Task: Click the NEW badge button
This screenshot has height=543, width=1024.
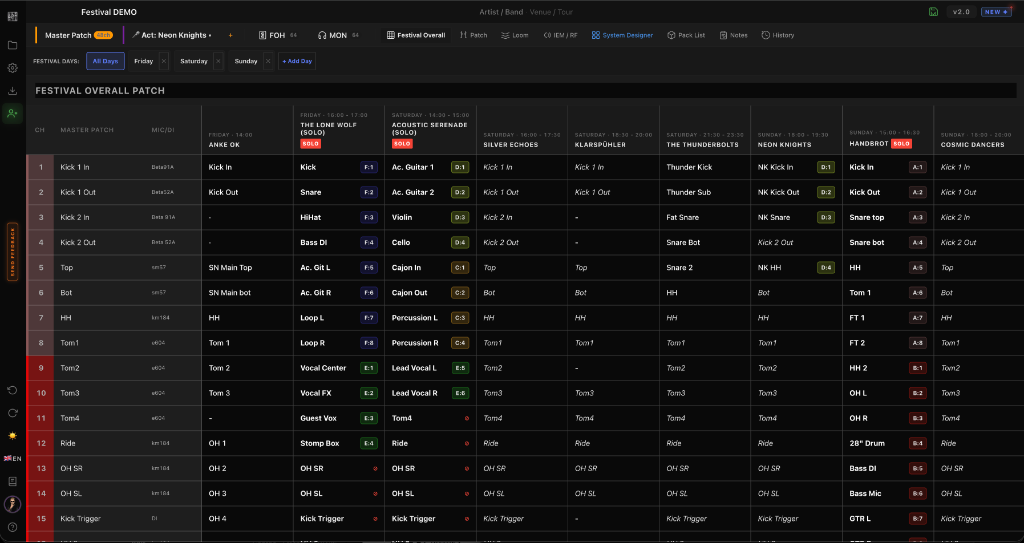Action: 997,12
